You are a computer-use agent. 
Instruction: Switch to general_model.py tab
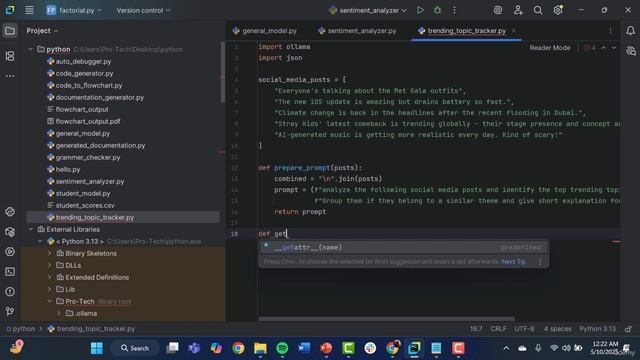pyautogui.click(x=265, y=31)
